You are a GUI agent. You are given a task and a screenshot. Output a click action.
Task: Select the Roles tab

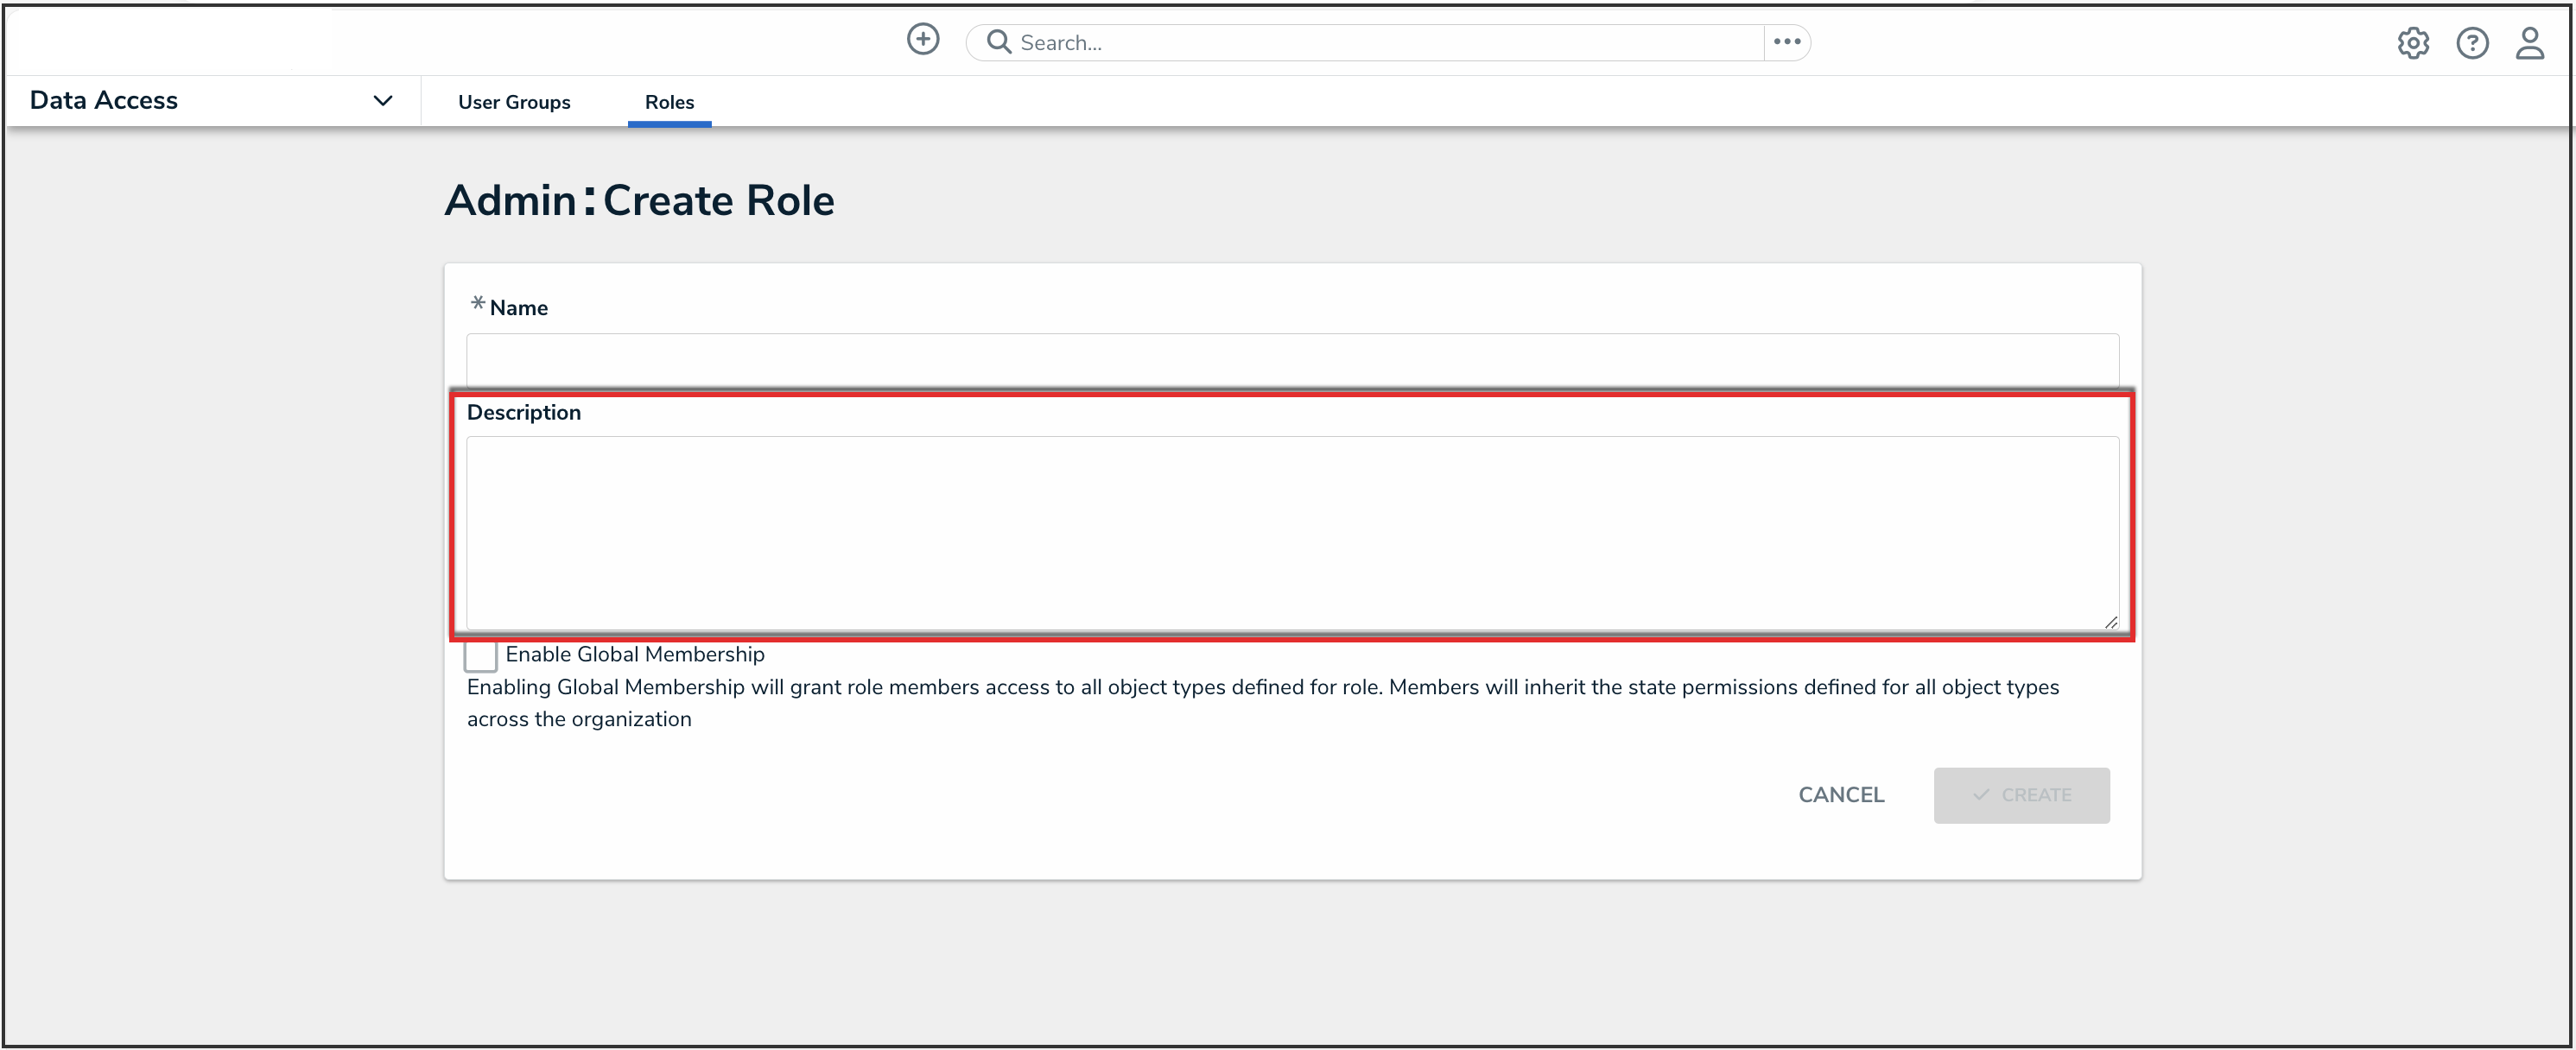coord(669,102)
